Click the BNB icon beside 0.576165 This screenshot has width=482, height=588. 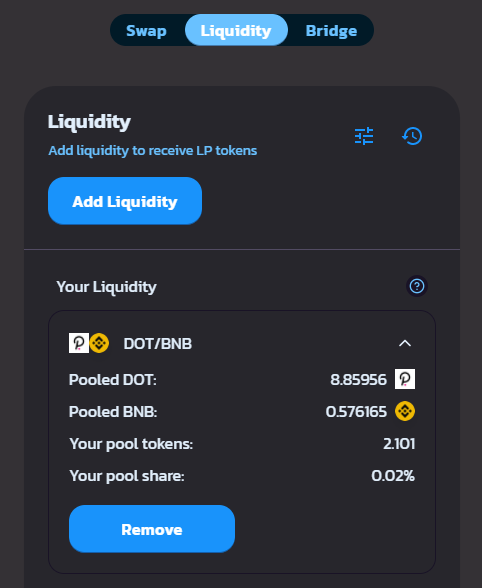pyautogui.click(x=405, y=411)
